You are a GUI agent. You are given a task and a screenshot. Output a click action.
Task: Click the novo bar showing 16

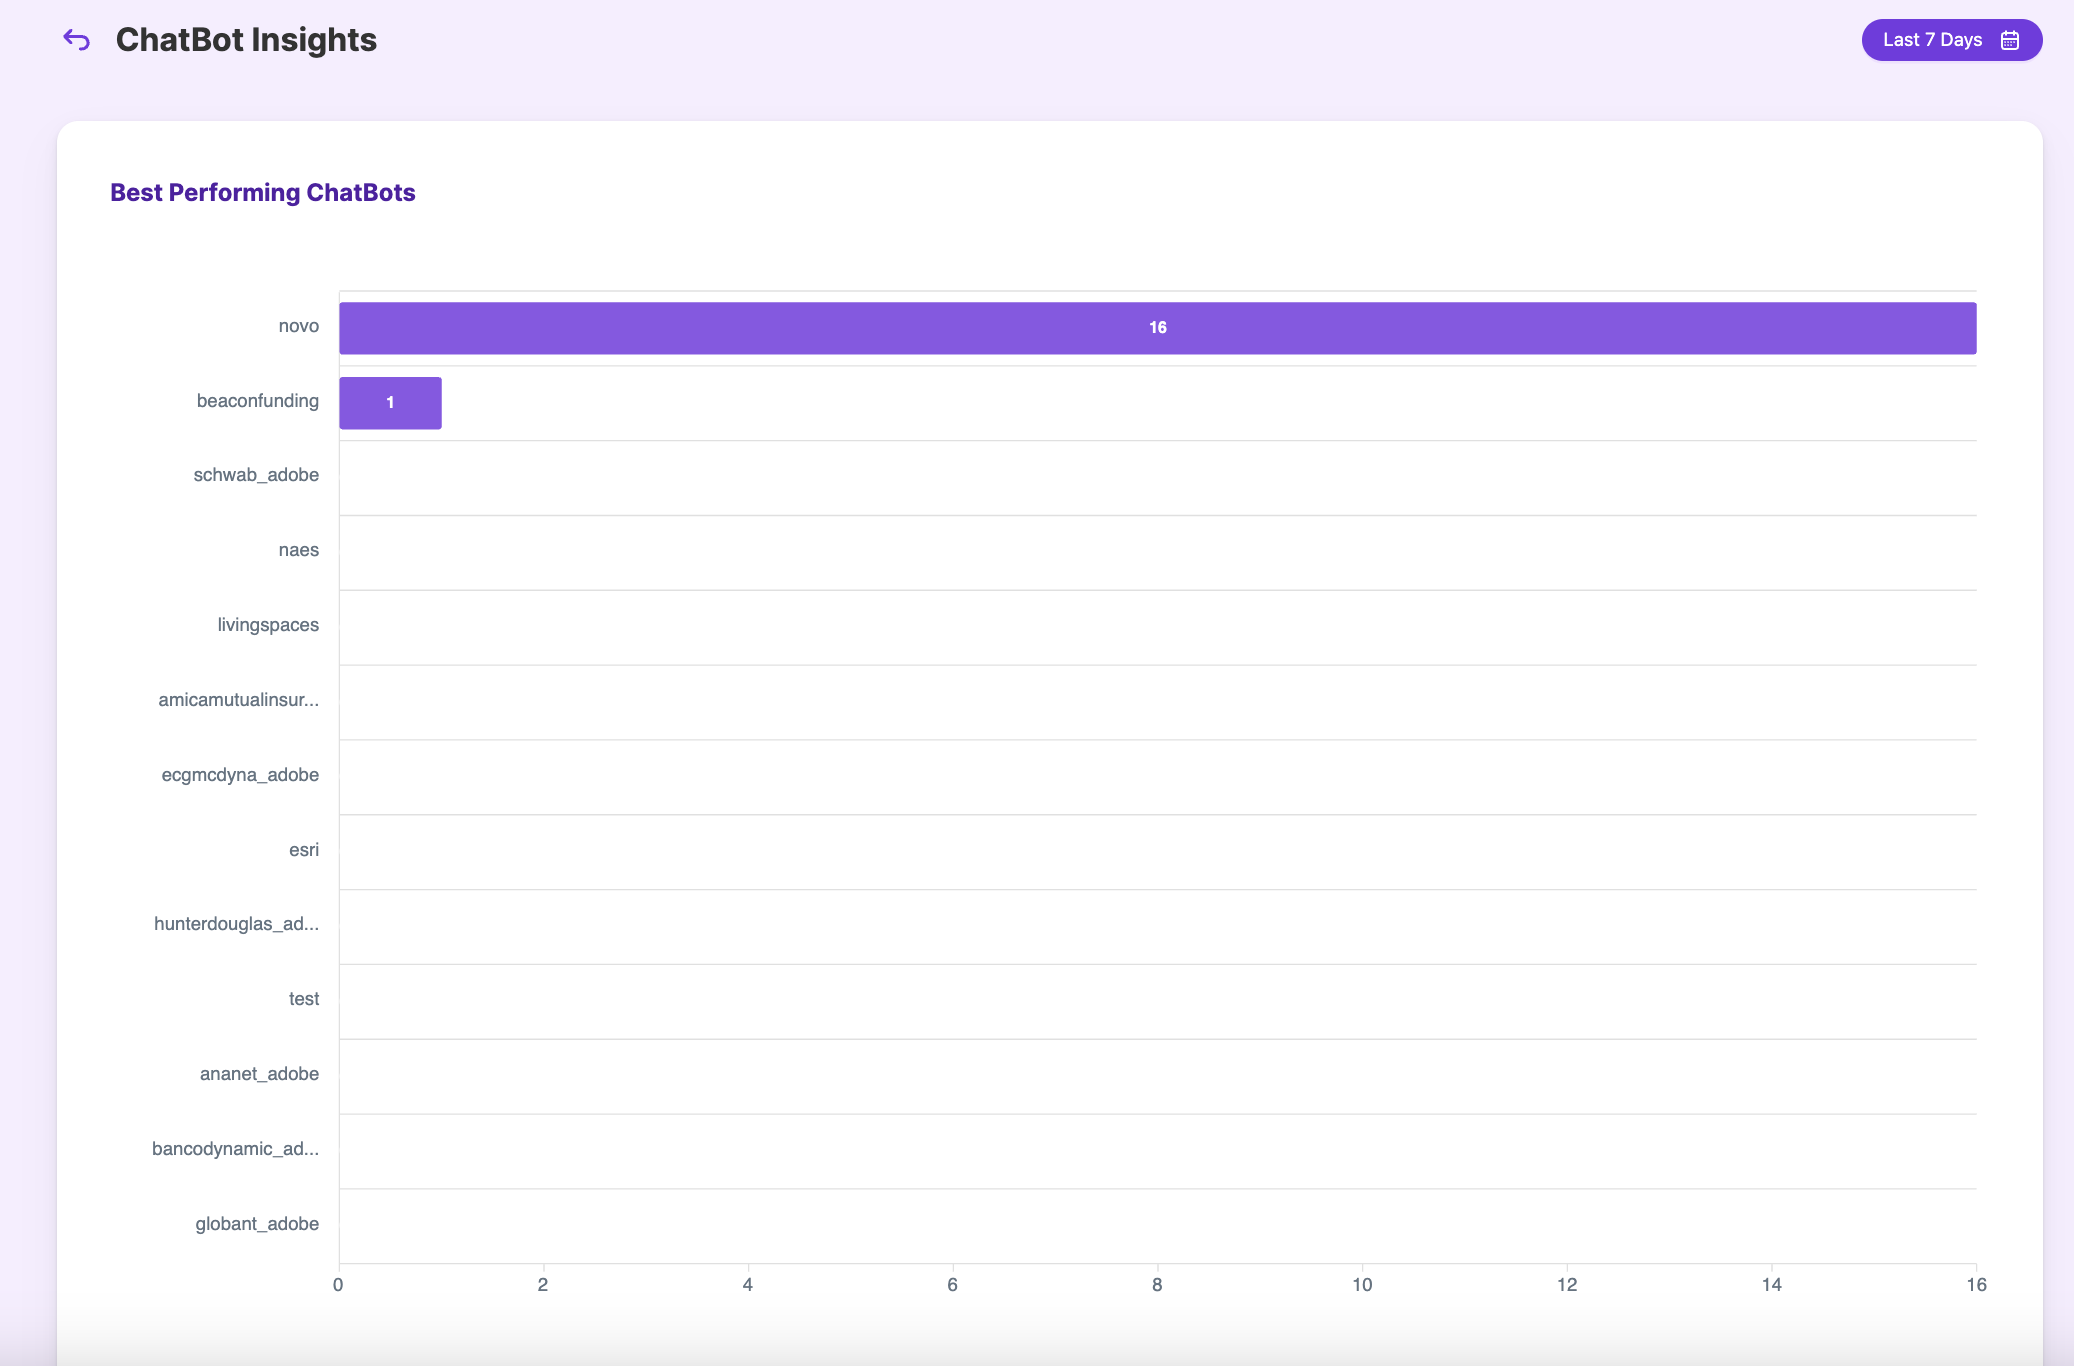[1157, 328]
